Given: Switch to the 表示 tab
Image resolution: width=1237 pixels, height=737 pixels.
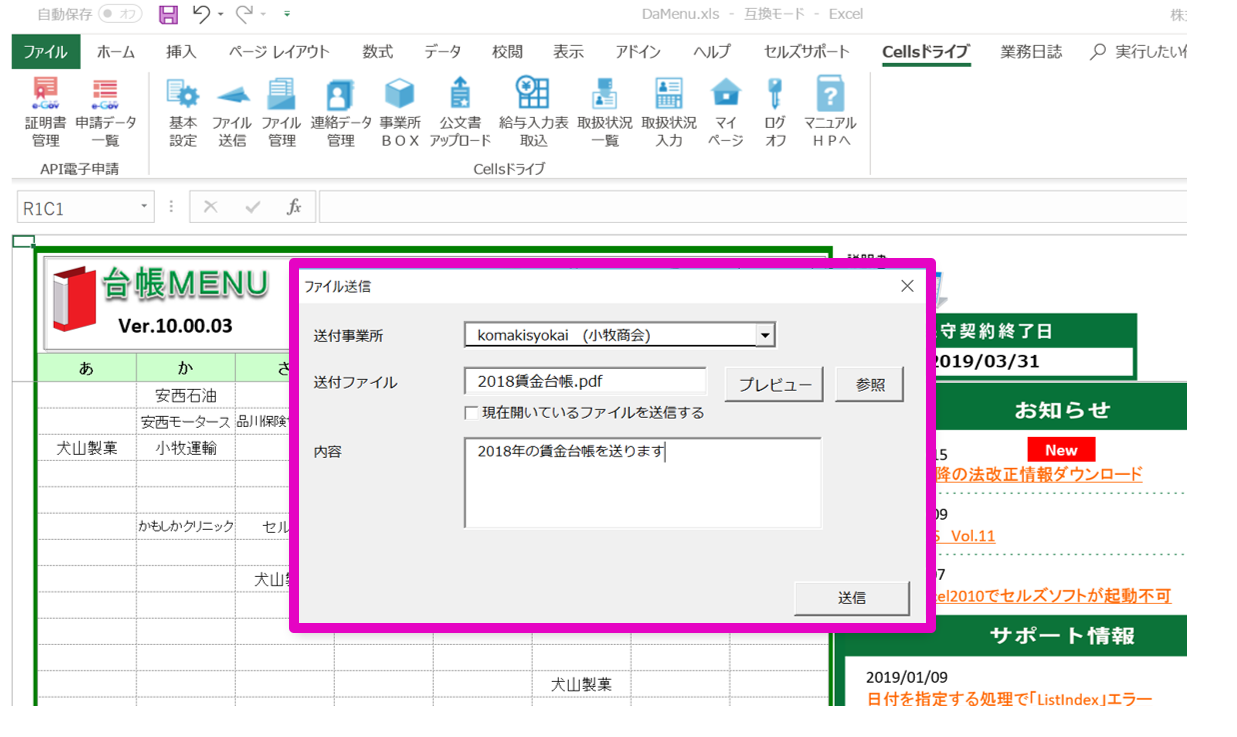Looking at the screenshot, I should coord(568,52).
